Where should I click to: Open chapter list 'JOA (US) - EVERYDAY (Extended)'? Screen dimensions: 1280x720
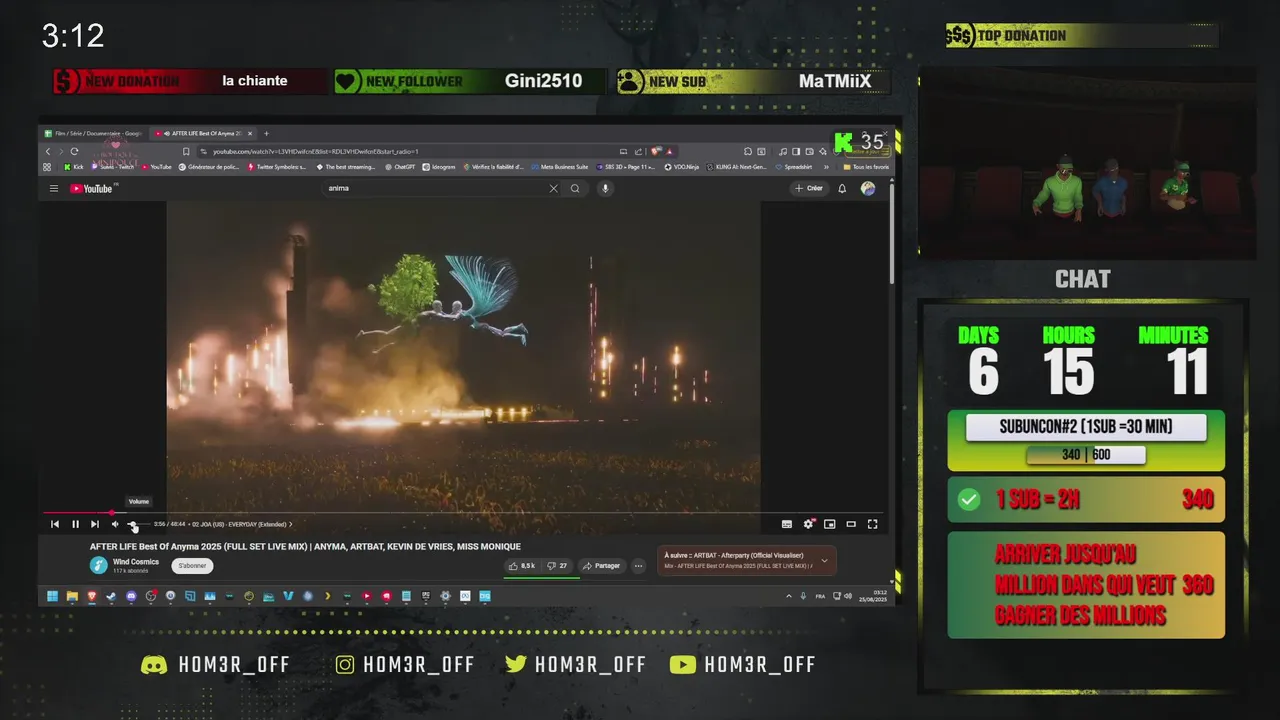(x=242, y=524)
